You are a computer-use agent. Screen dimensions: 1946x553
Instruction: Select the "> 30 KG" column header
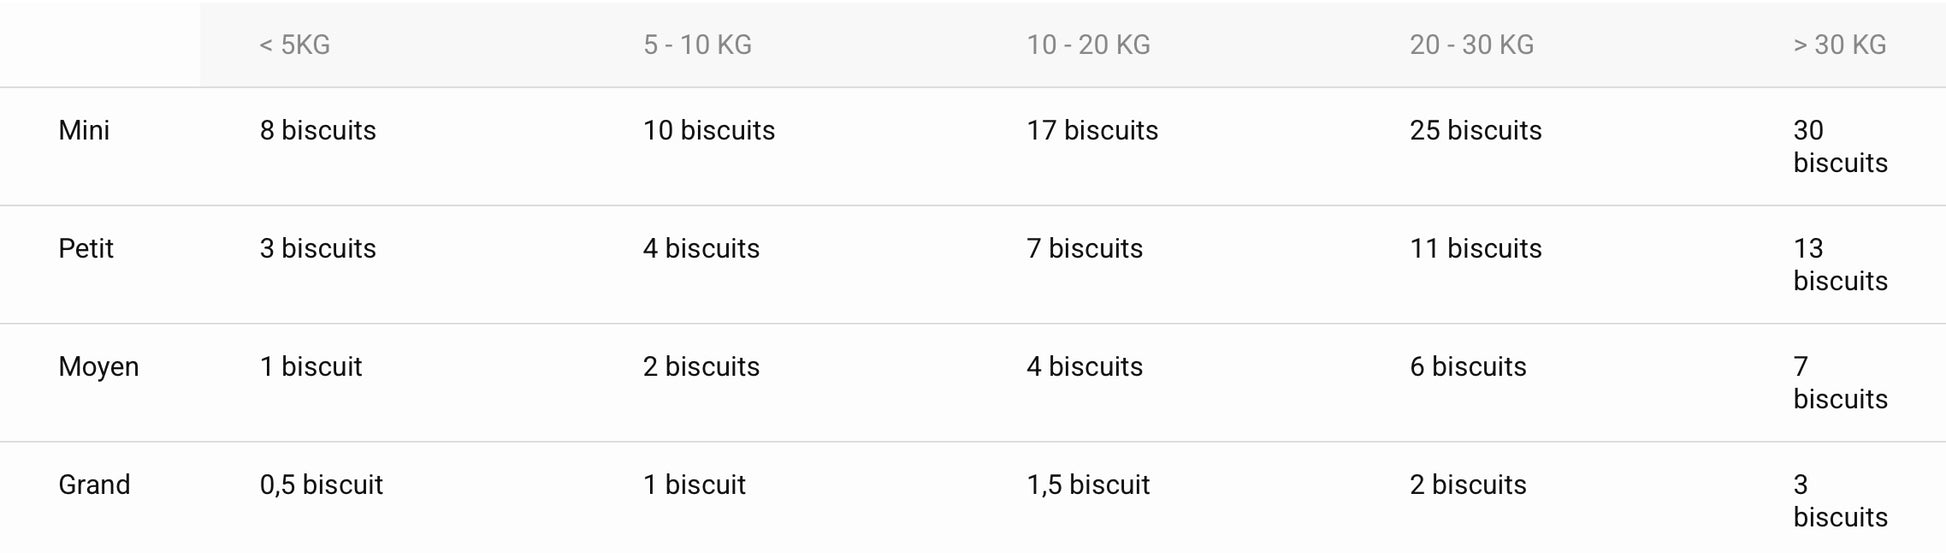[x=1839, y=45]
